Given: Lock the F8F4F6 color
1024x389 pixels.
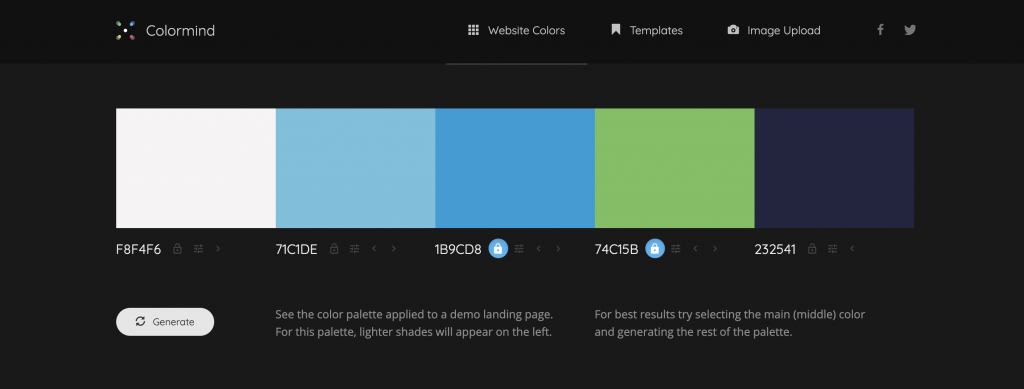Looking at the screenshot, I should [177, 249].
